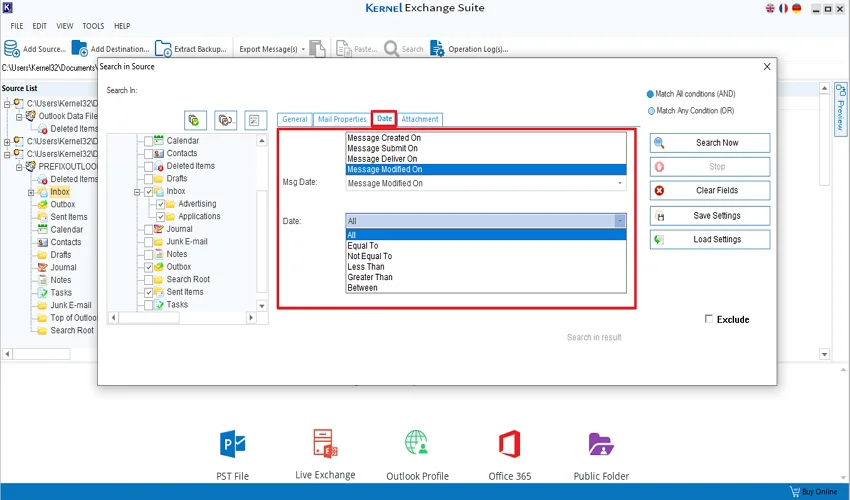This screenshot has width=850, height=500.
Task: Uncheck the Advertising subfolder checkbox
Action: pyautogui.click(x=160, y=204)
